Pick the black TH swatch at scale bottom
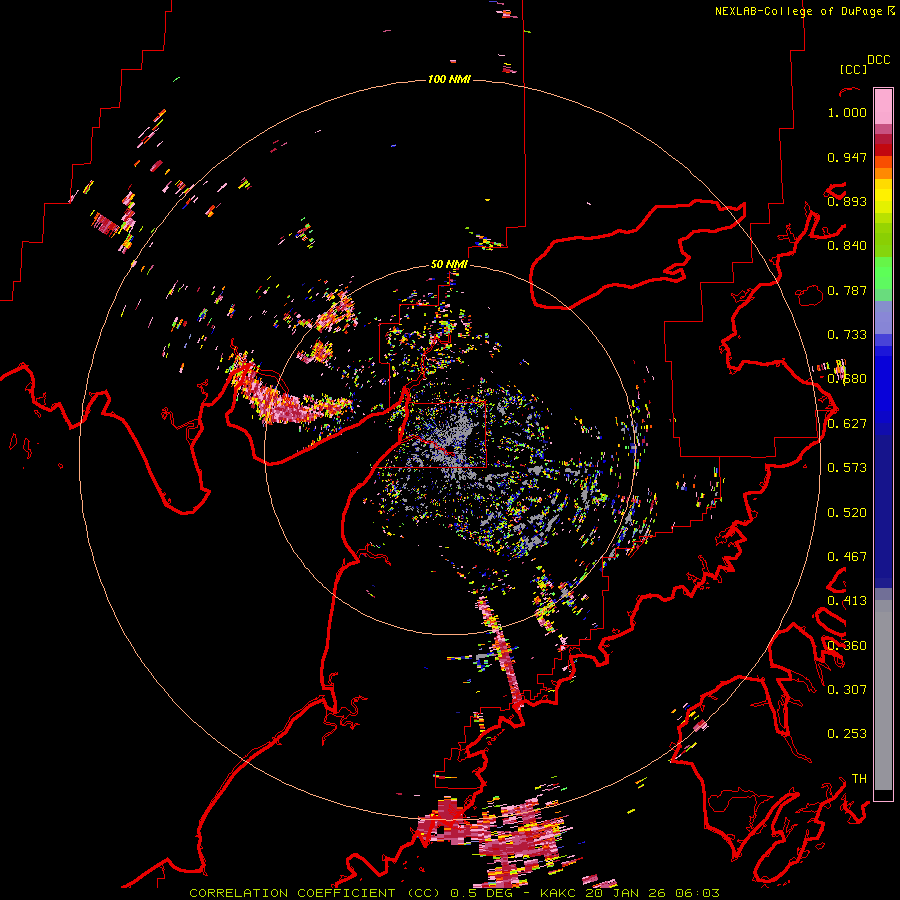The image size is (900, 900). [883, 794]
